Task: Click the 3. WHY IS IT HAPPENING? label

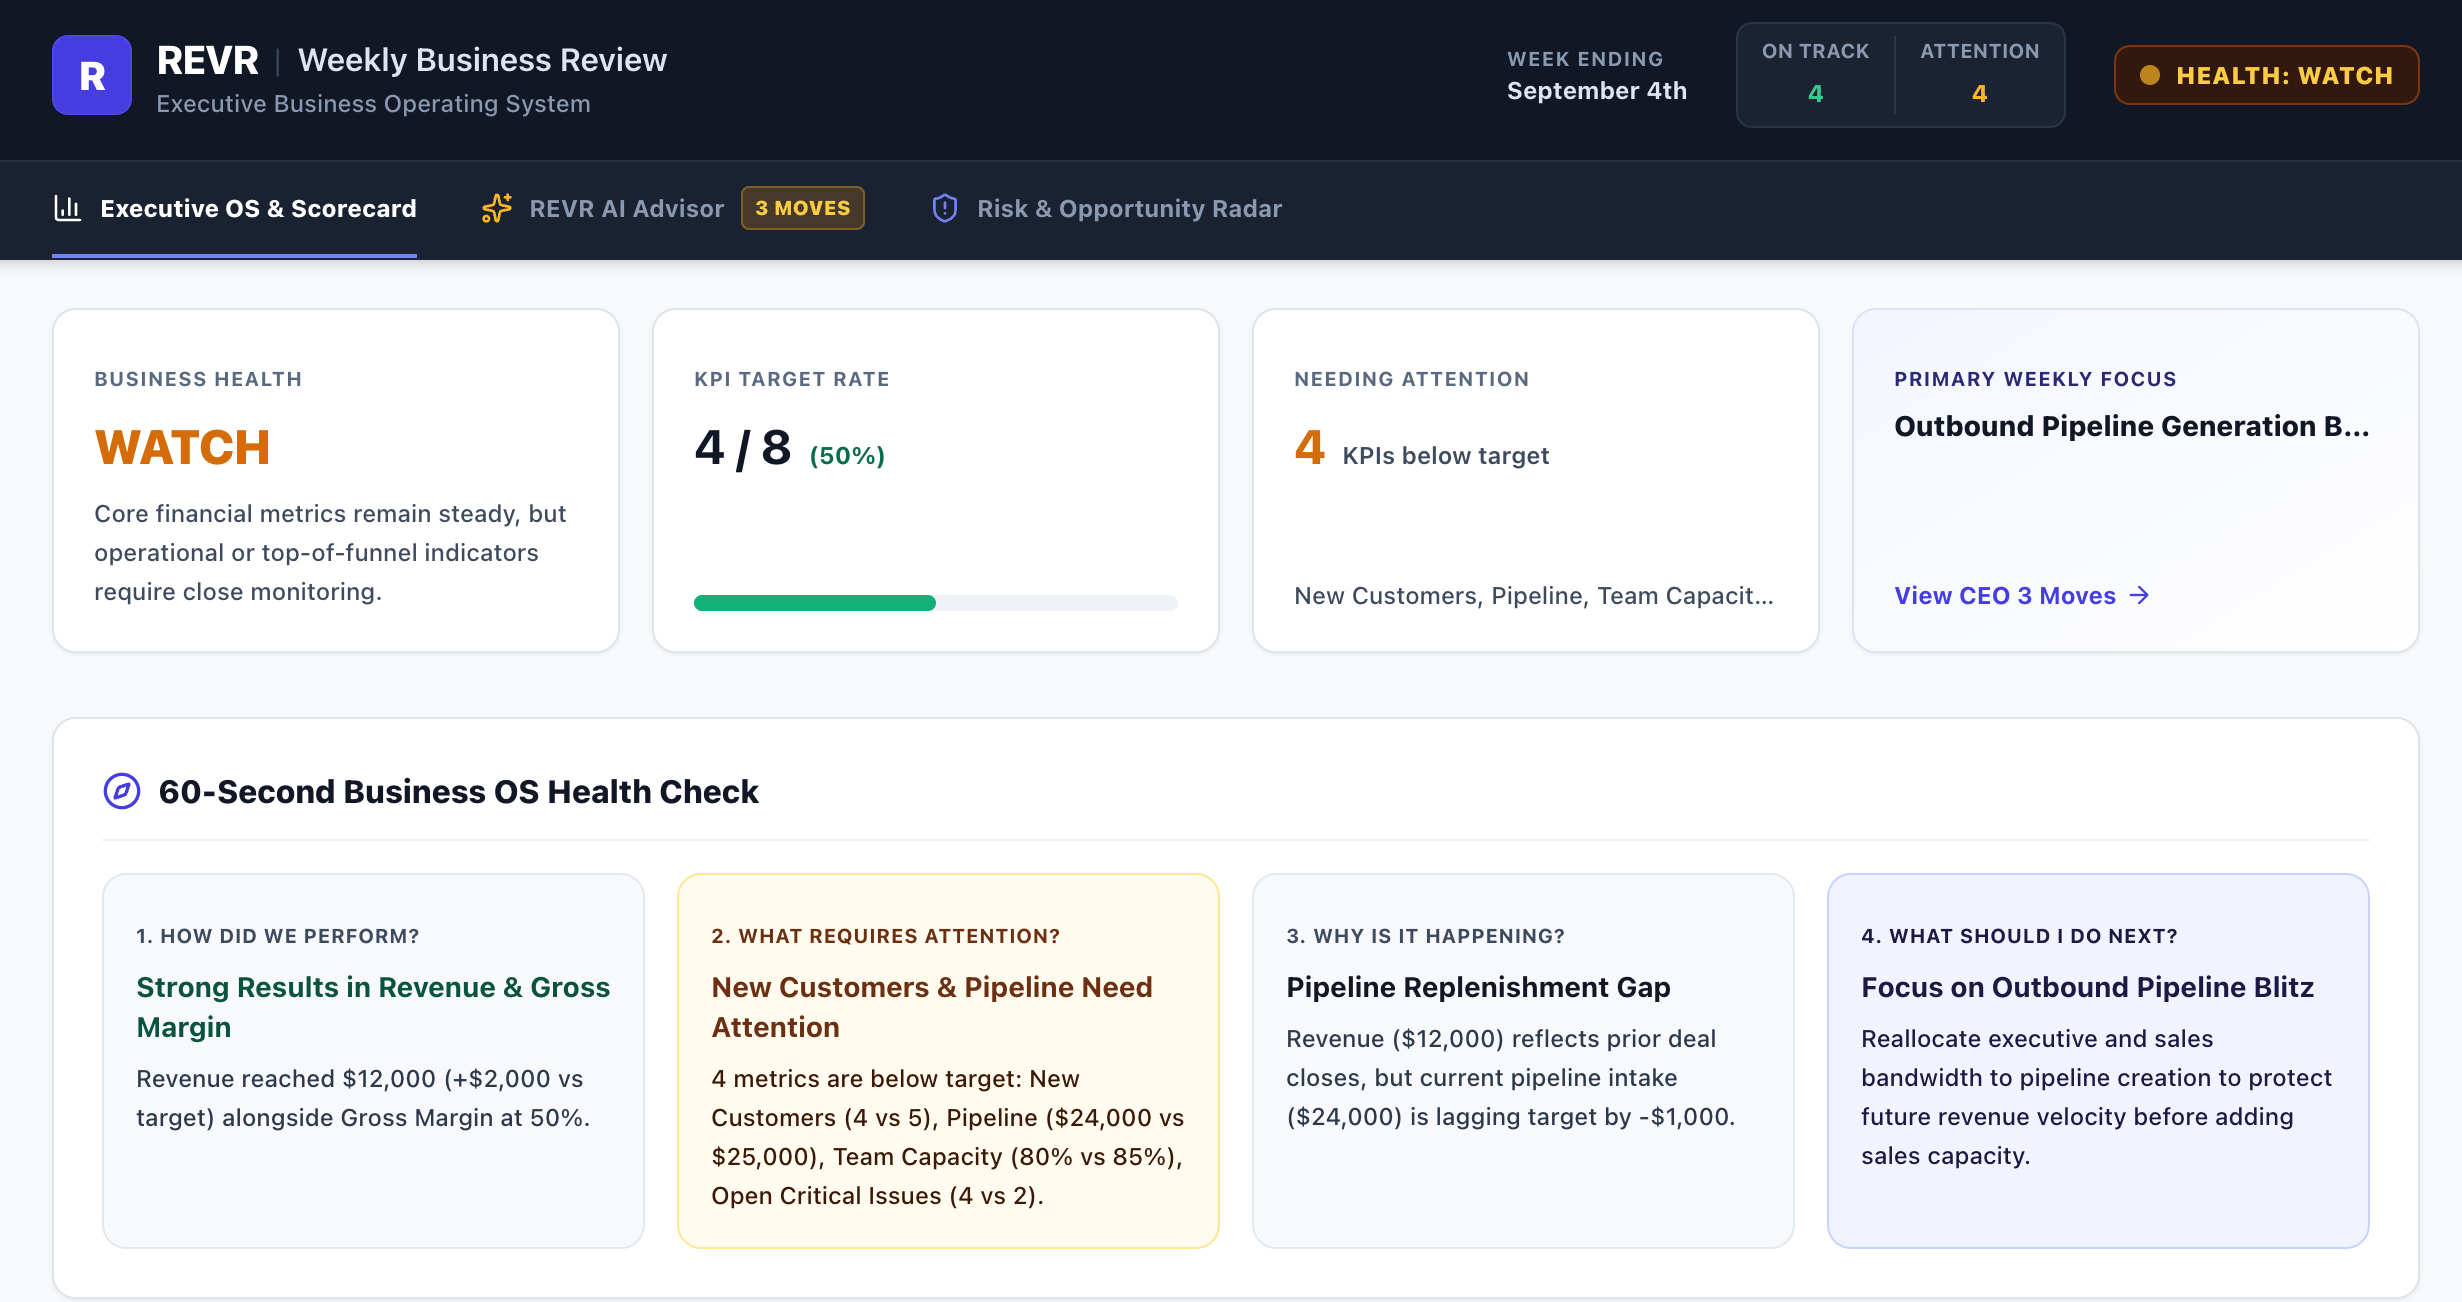Action: (x=1425, y=936)
